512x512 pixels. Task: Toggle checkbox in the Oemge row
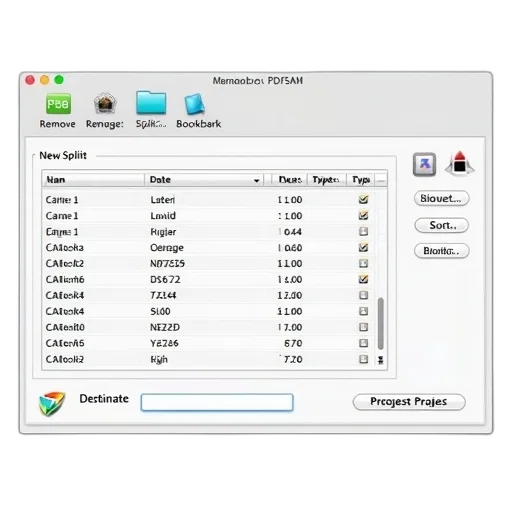(x=363, y=247)
